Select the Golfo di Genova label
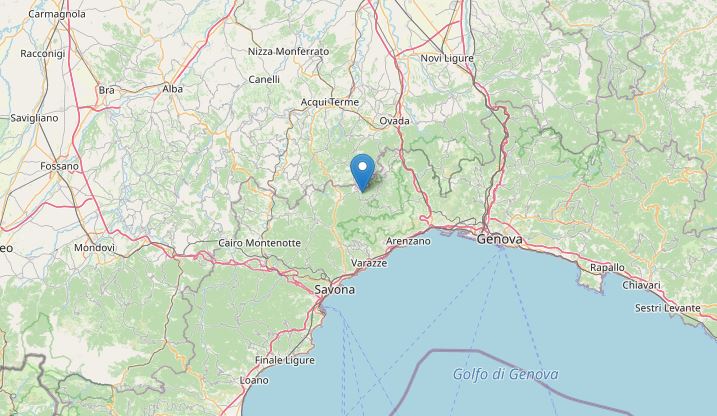Image resolution: width=717 pixels, height=416 pixels. (506, 374)
